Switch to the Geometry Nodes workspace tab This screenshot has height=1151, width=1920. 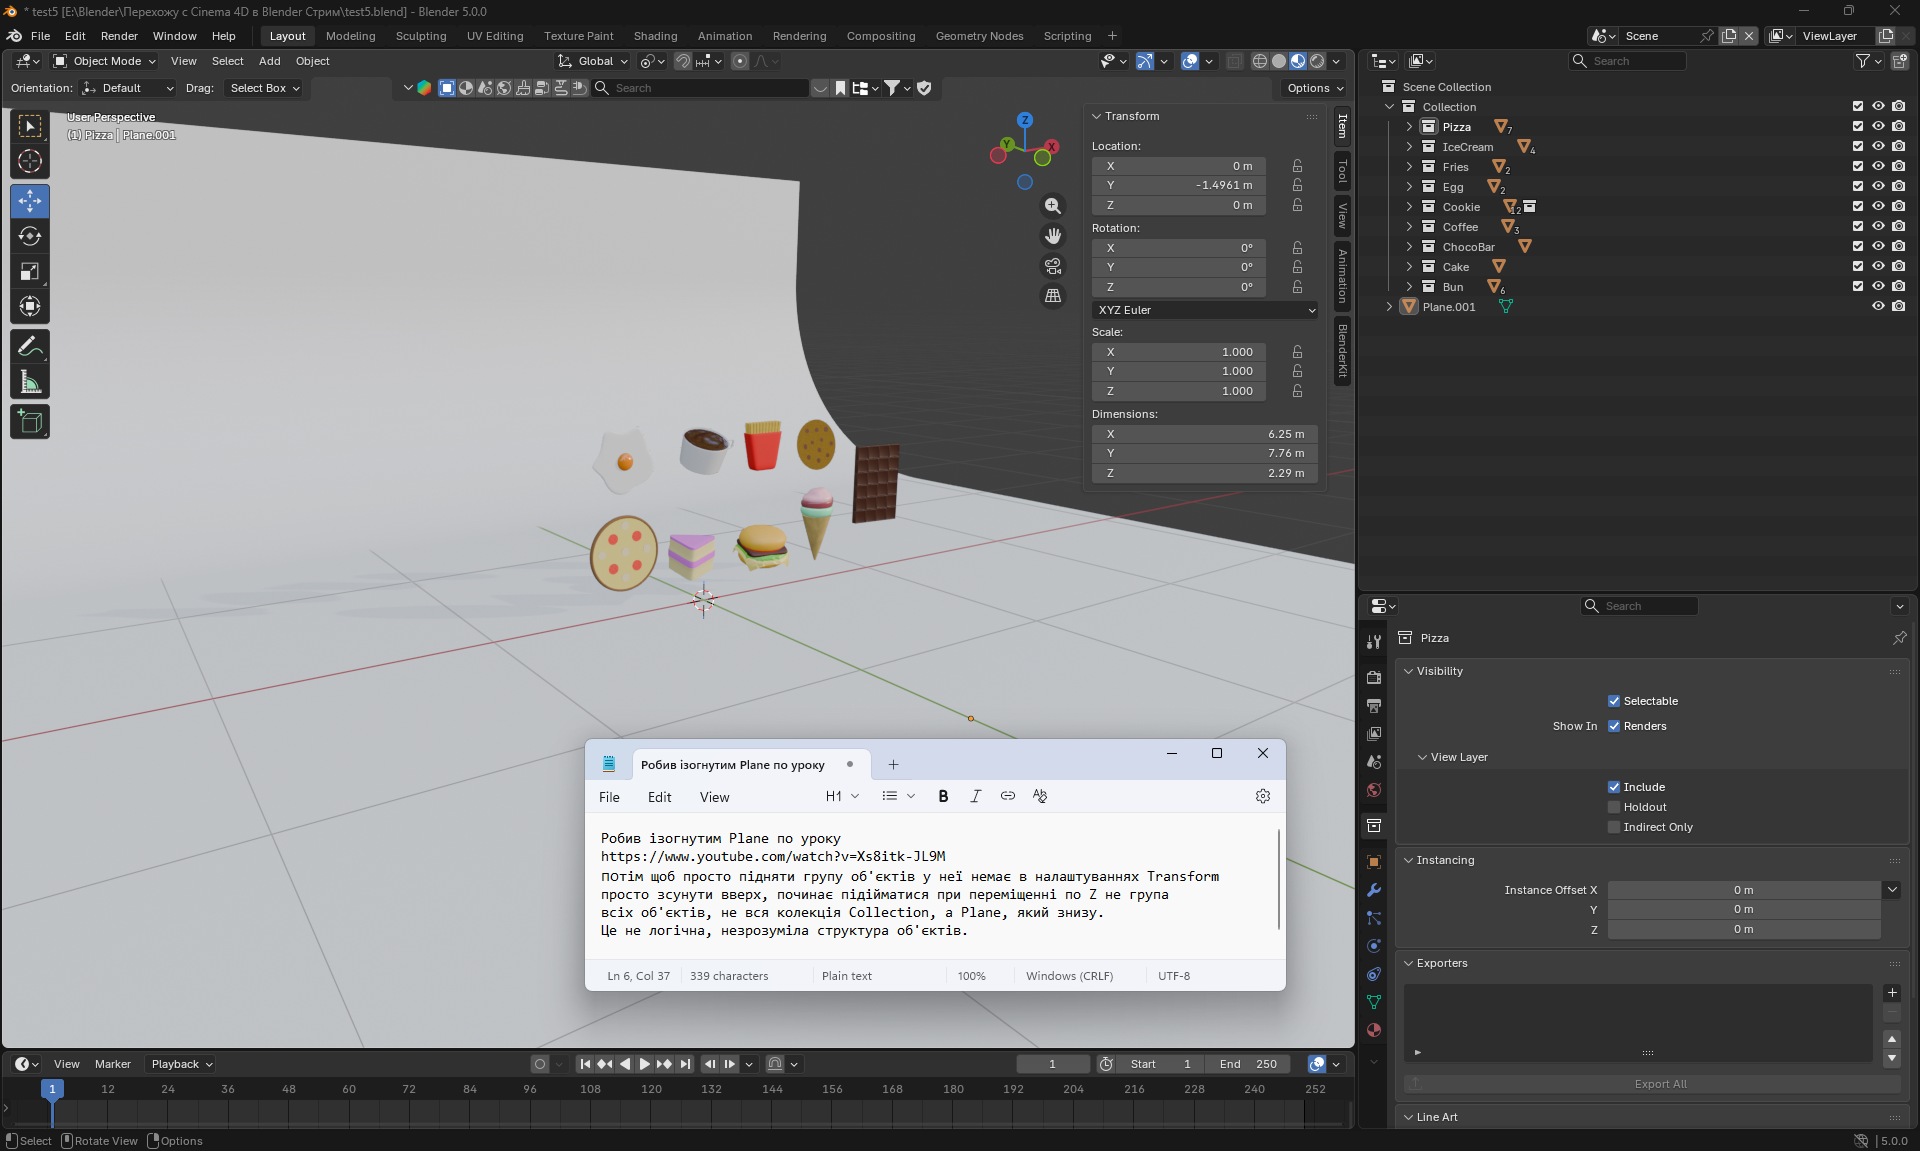(x=978, y=36)
